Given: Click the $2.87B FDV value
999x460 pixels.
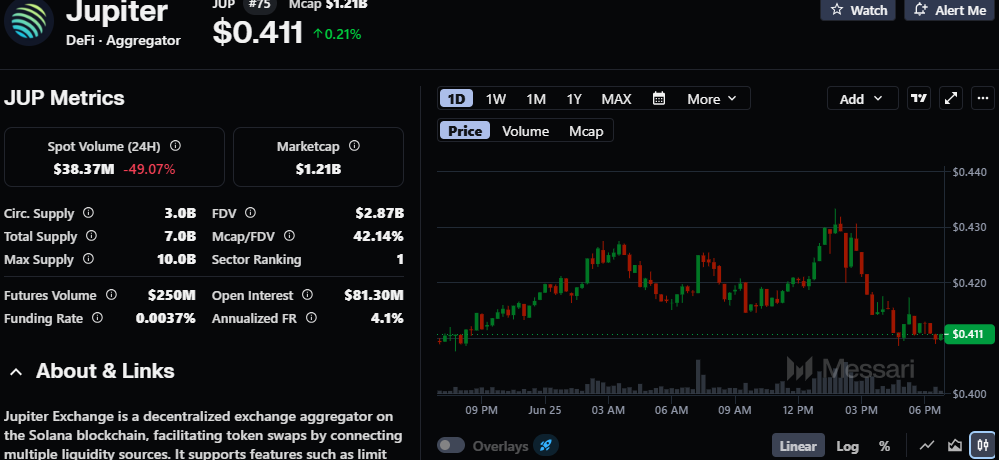Looking at the screenshot, I should pos(380,213).
